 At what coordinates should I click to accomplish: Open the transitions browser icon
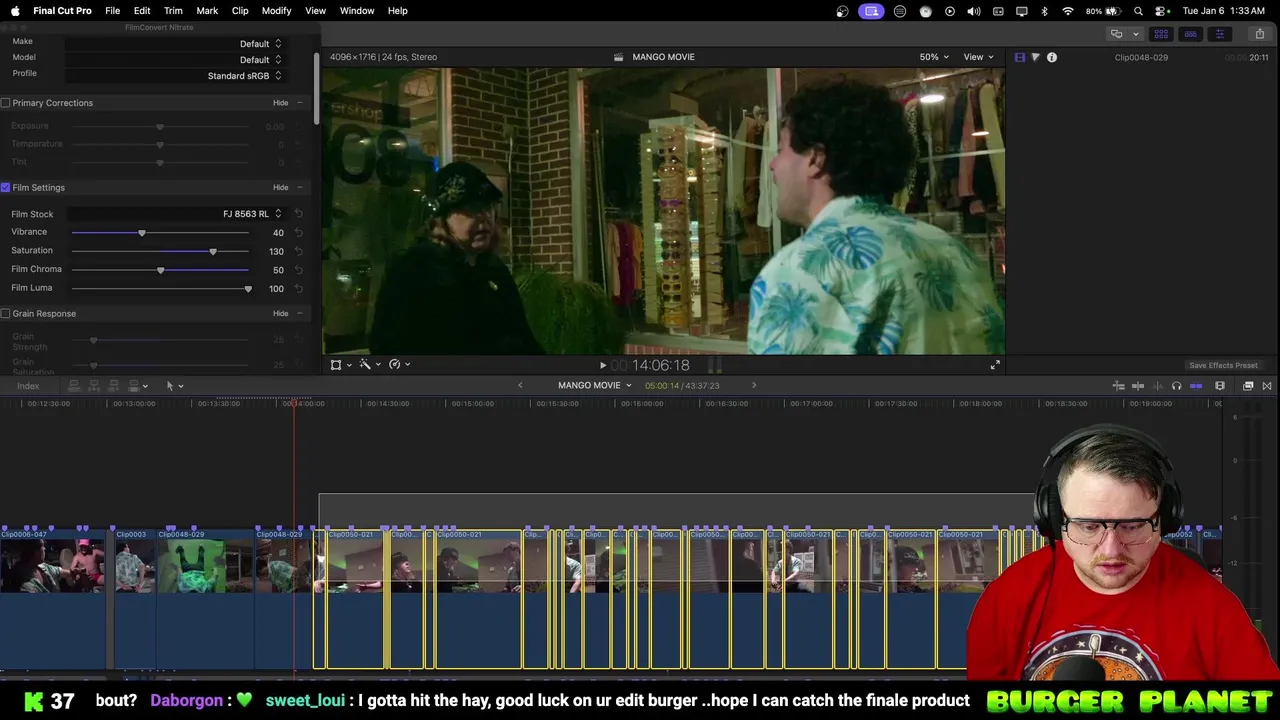[x=1267, y=386]
